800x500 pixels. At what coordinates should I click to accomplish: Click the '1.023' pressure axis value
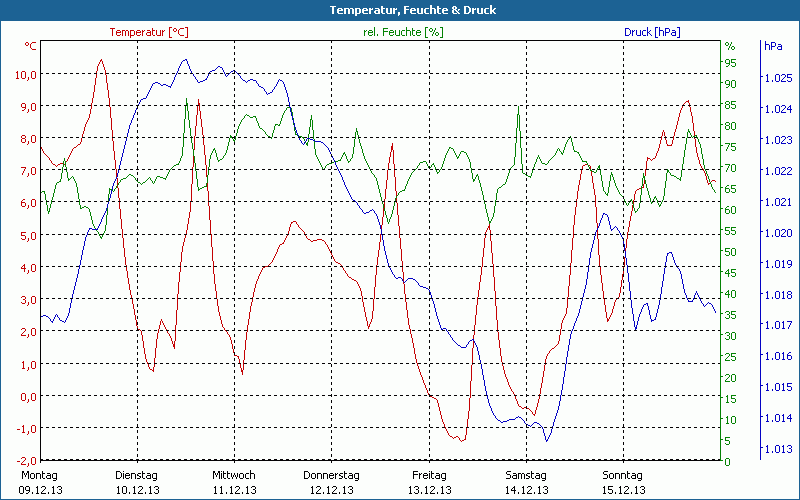[778, 140]
